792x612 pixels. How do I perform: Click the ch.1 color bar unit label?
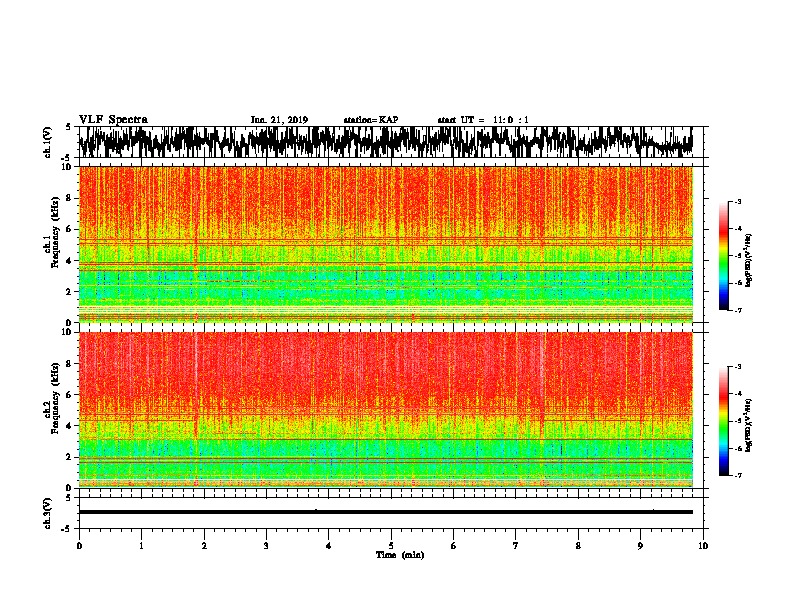pyautogui.click(x=749, y=260)
